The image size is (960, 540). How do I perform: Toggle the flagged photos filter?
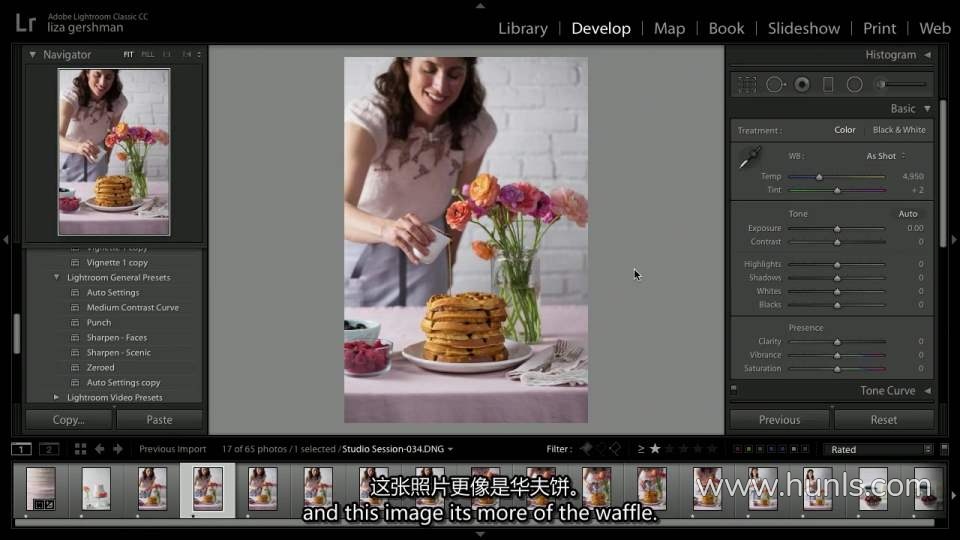[x=587, y=449]
